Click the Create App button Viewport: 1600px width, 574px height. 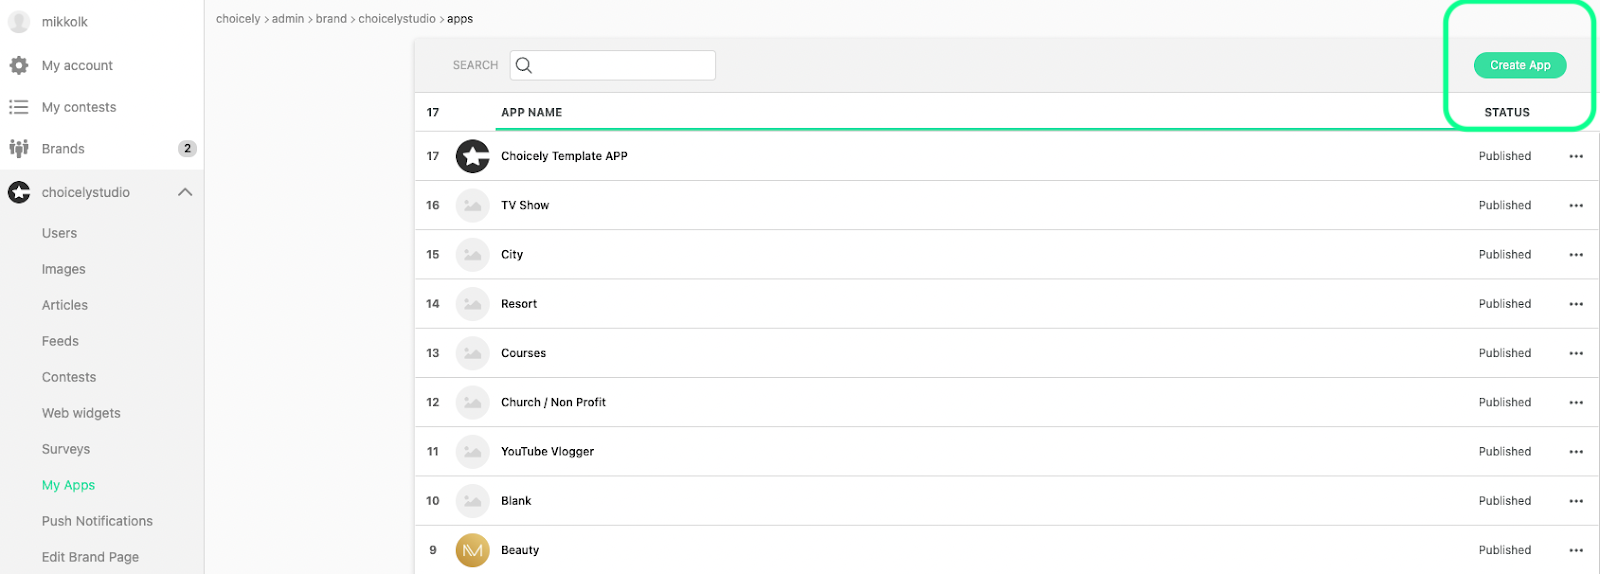[x=1520, y=65]
